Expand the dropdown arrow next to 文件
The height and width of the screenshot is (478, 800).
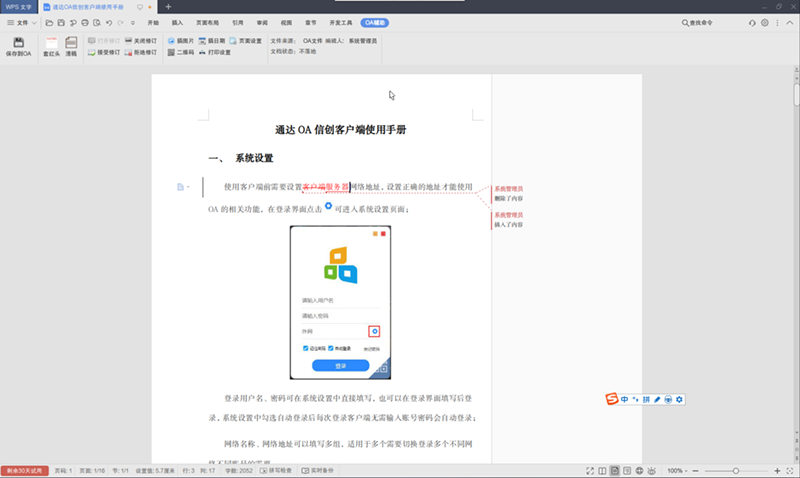click(34, 23)
